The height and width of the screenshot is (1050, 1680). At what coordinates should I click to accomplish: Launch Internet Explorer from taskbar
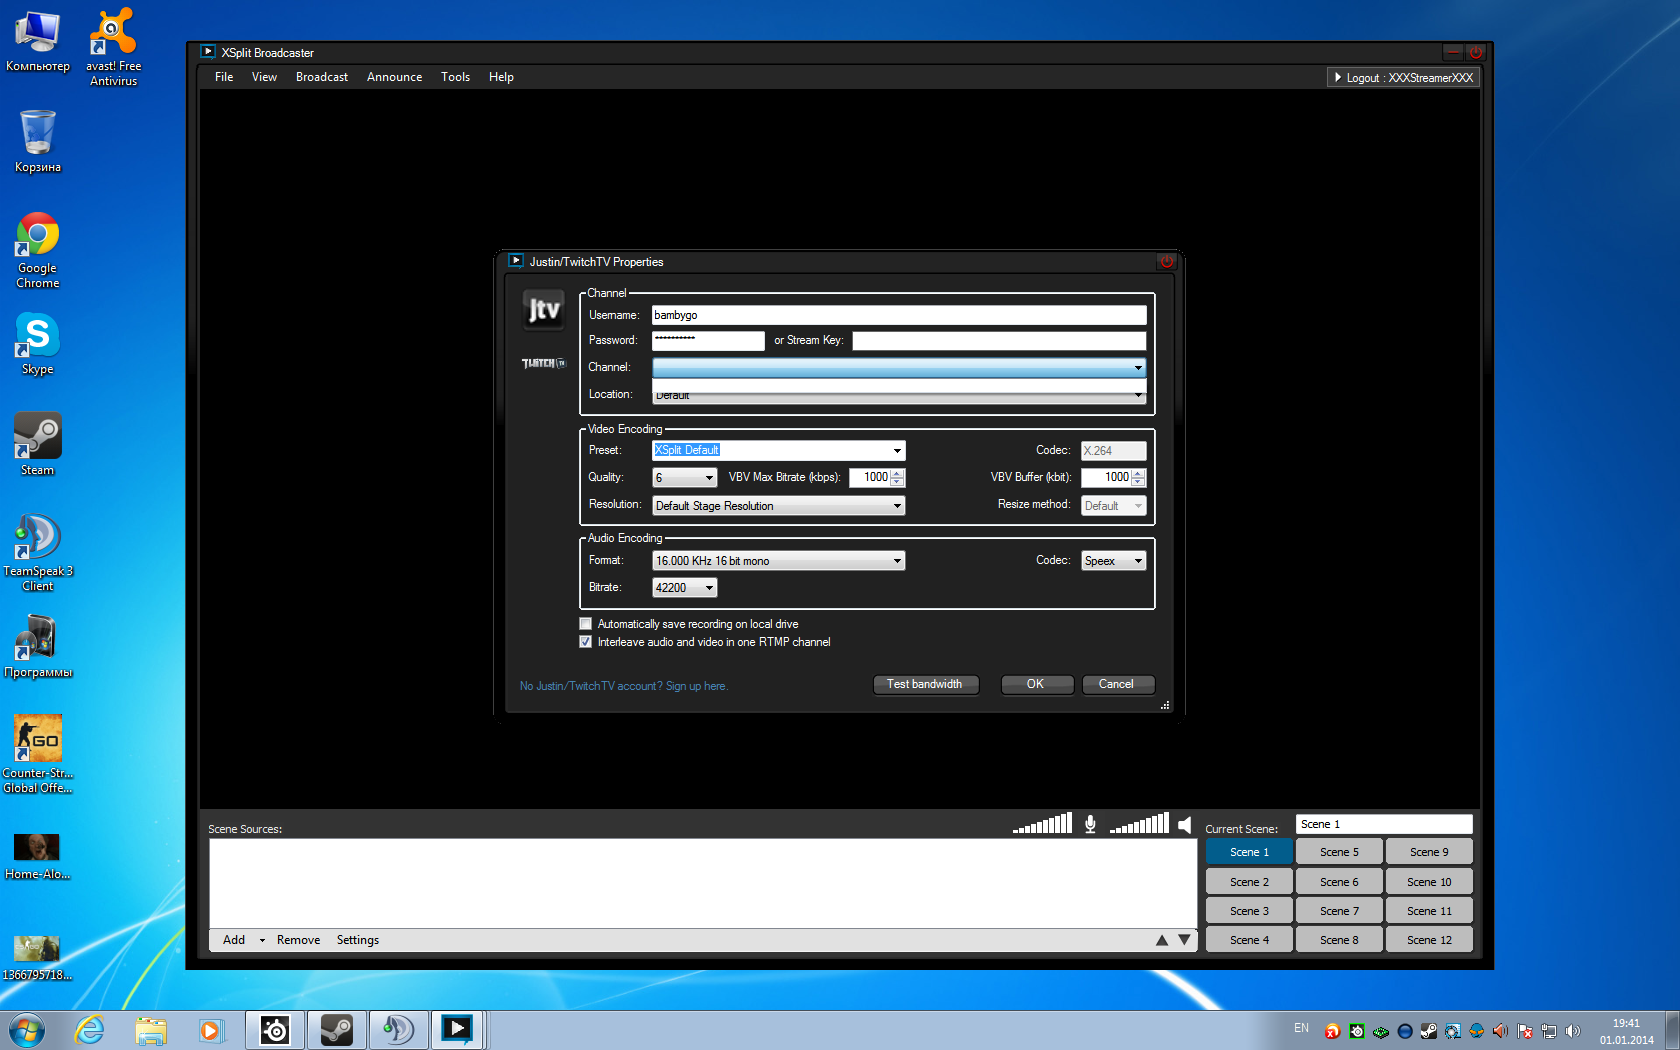coord(90,1029)
